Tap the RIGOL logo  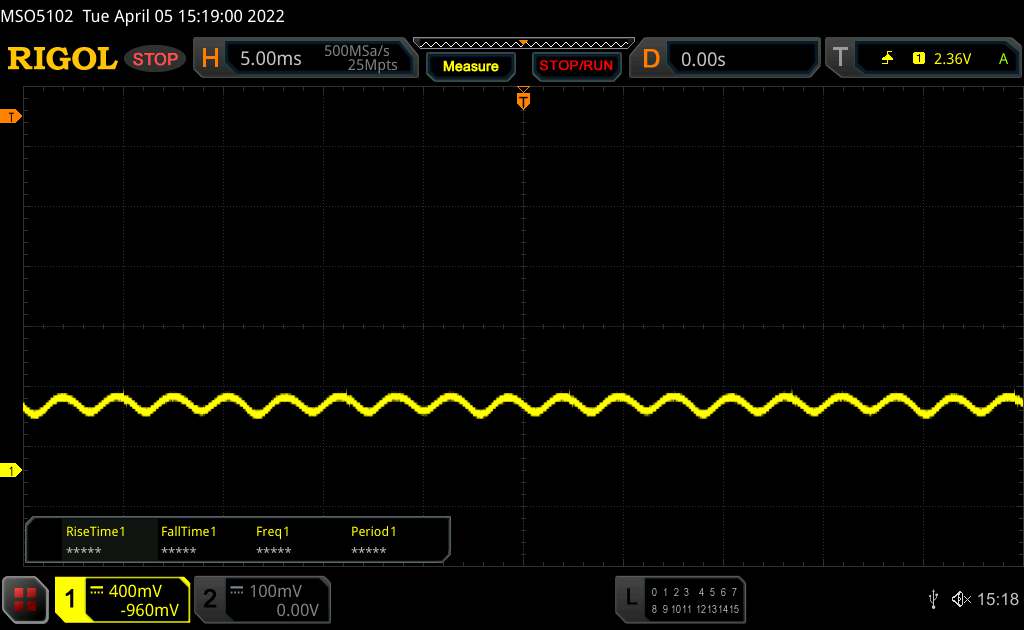click(x=62, y=59)
